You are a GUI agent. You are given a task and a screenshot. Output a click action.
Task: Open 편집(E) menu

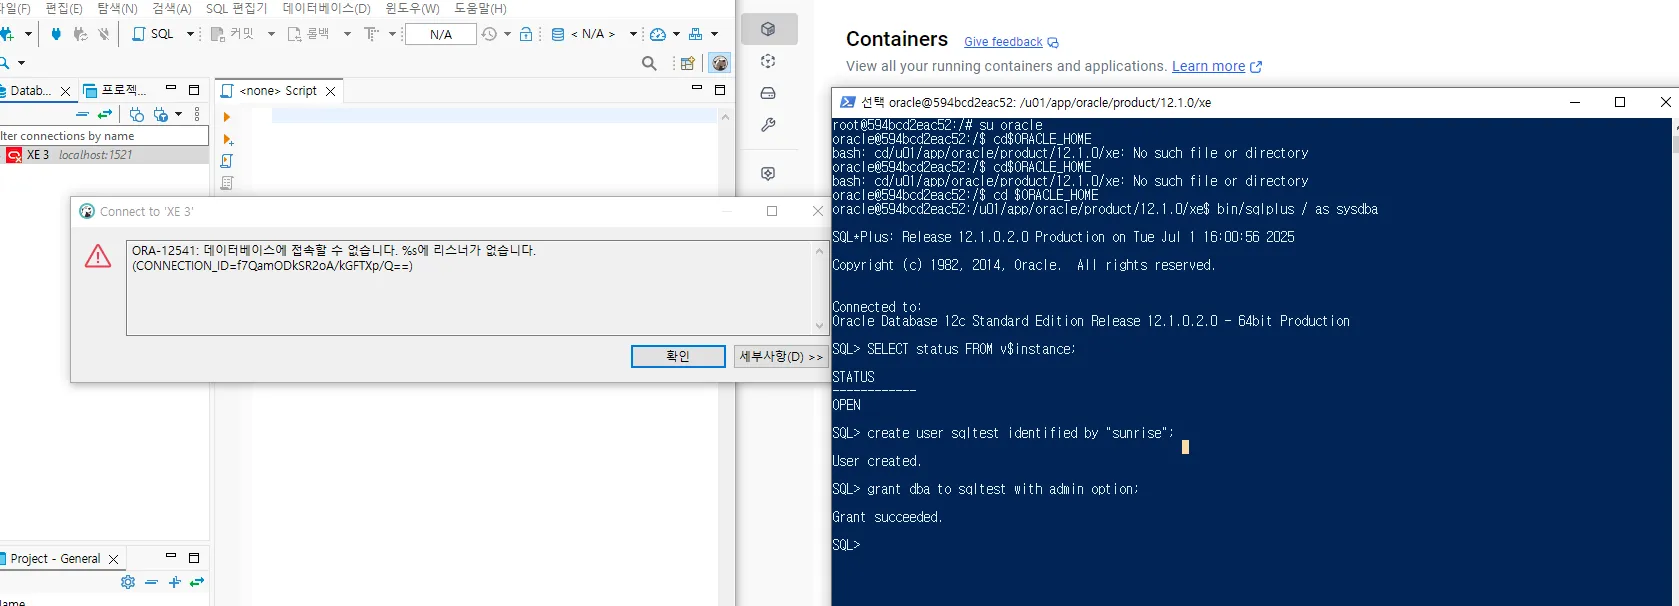64,8
